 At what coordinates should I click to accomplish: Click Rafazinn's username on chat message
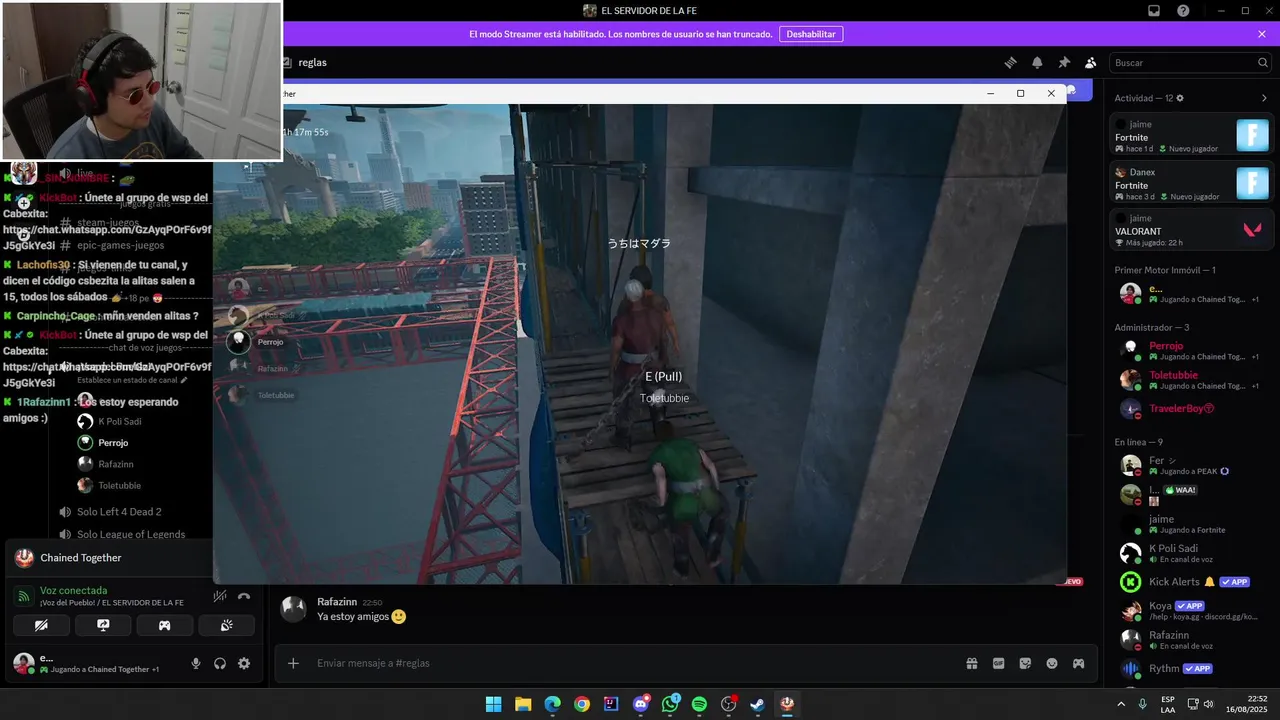click(x=337, y=602)
